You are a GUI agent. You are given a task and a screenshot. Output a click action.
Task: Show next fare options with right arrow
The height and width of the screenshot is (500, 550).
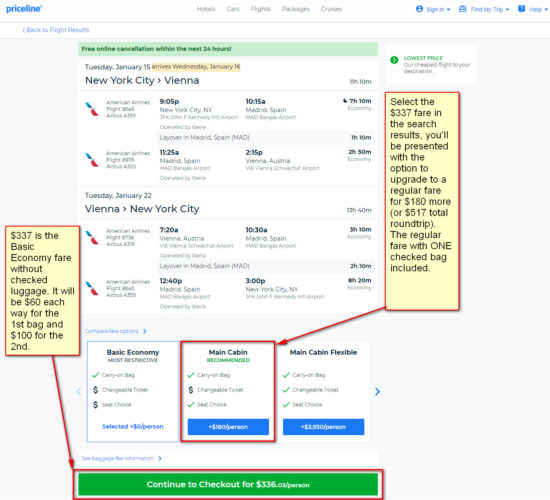[x=377, y=392]
